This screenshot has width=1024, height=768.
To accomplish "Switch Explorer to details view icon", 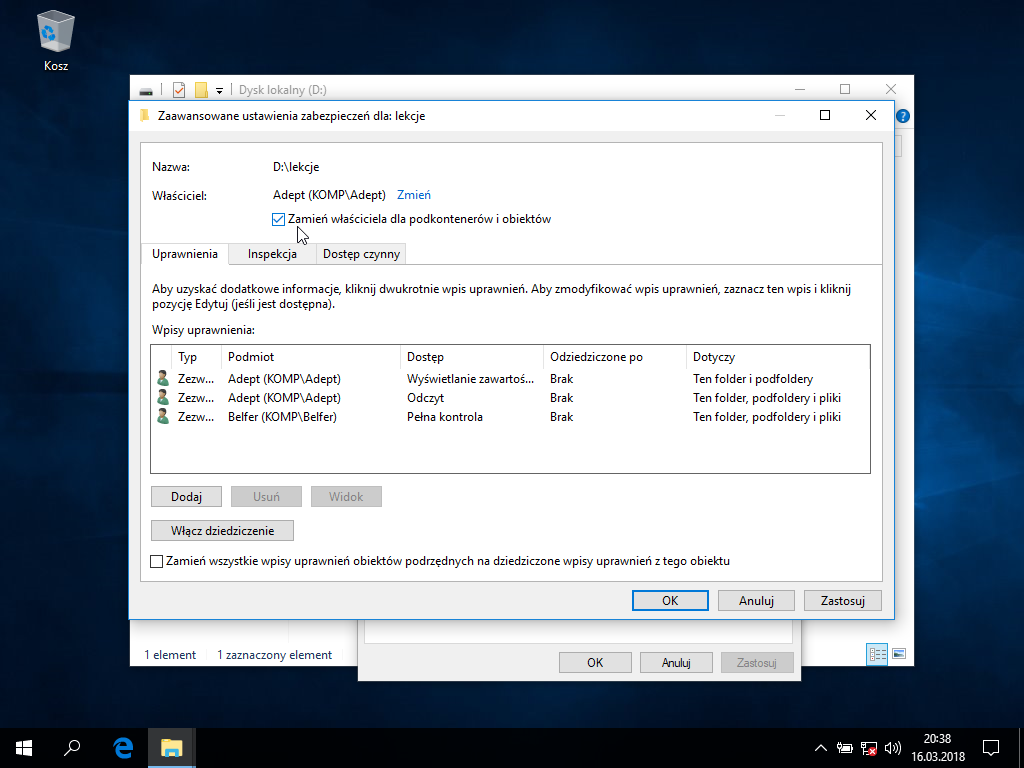I will (x=877, y=654).
